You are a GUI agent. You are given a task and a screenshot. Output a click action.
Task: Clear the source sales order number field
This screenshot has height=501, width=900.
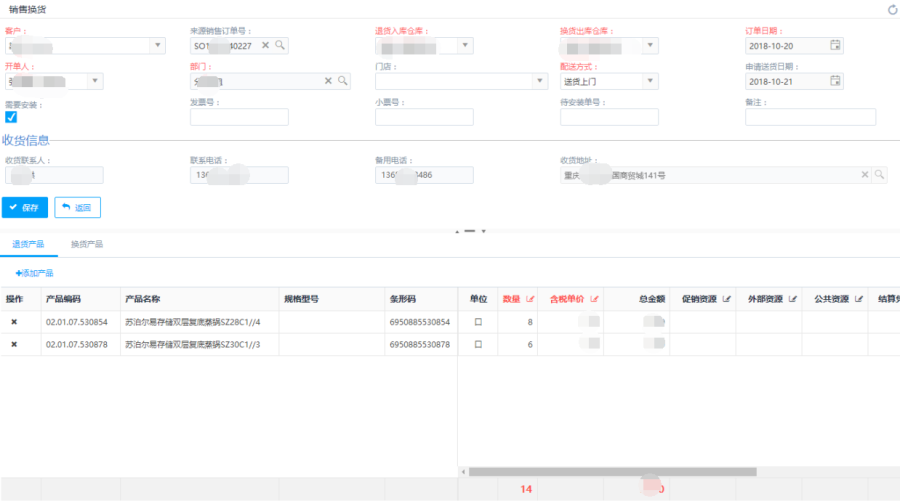point(266,45)
